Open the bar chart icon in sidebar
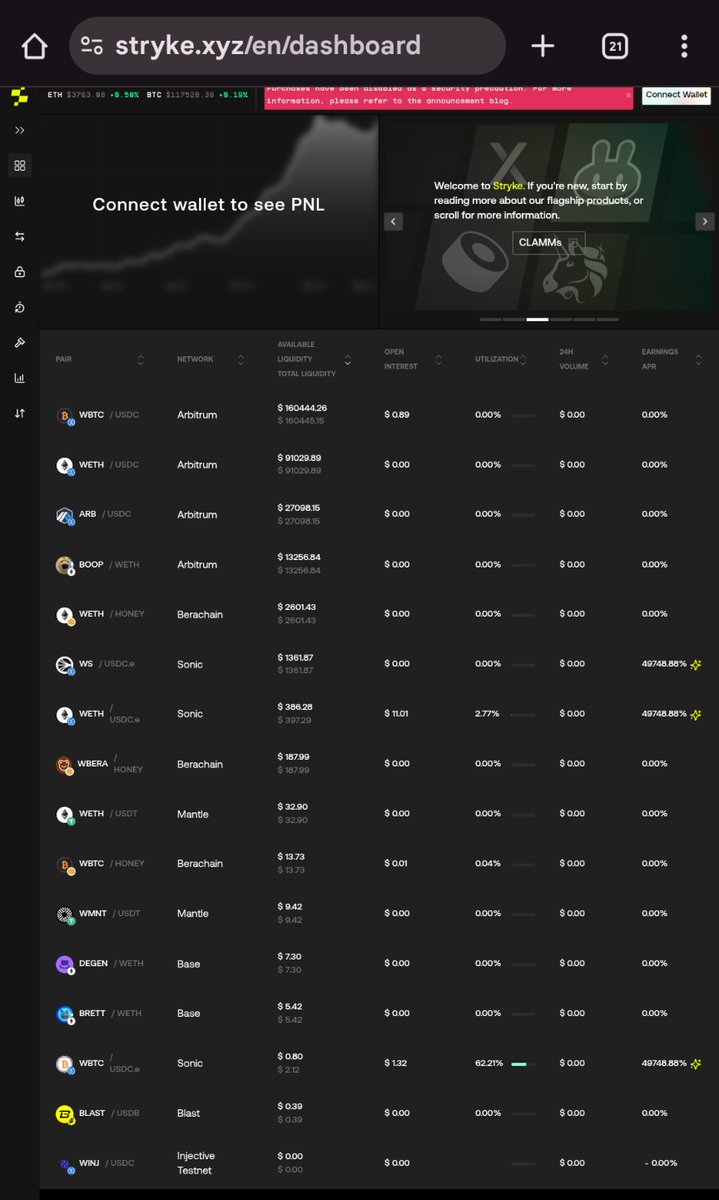719x1200 pixels. [19, 378]
